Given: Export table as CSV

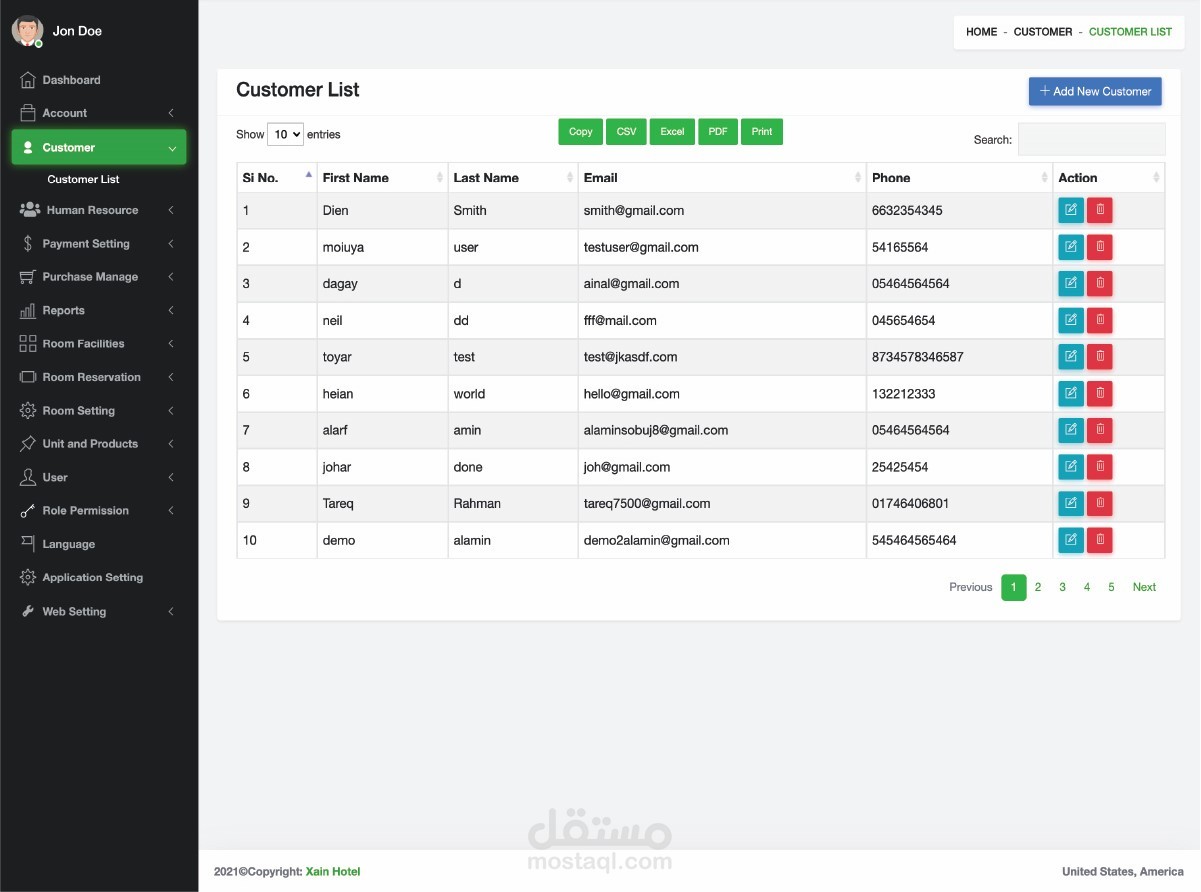Looking at the screenshot, I should pos(626,132).
